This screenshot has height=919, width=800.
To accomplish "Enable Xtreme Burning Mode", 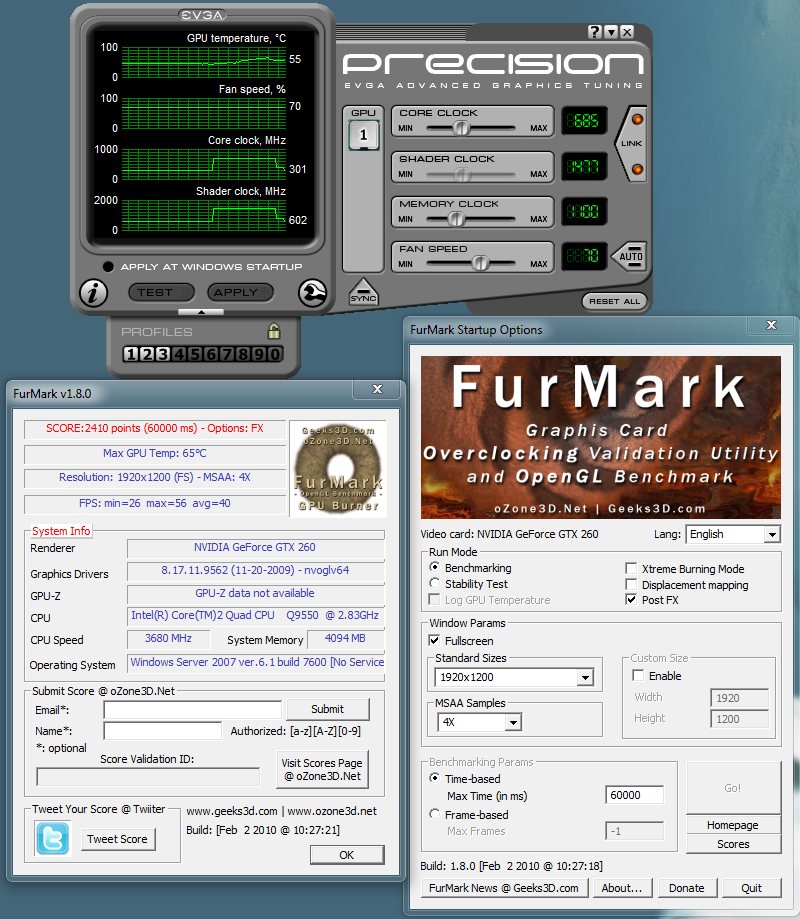I will coord(631,569).
